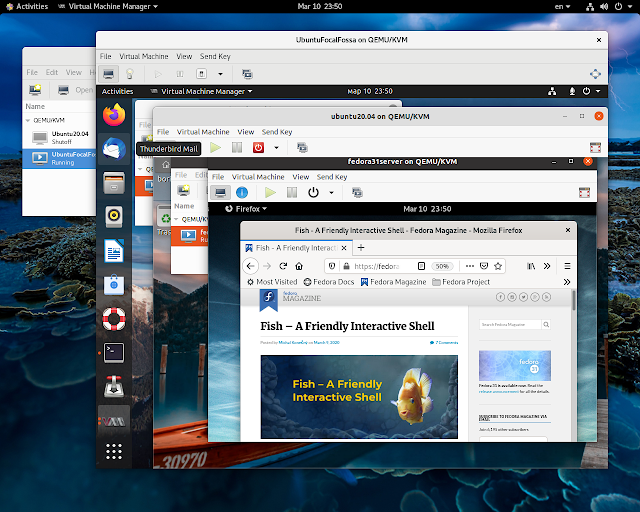This screenshot has height=512, width=640.
Task: Click power button in fedora31server window
Action: pyautogui.click(x=313, y=192)
